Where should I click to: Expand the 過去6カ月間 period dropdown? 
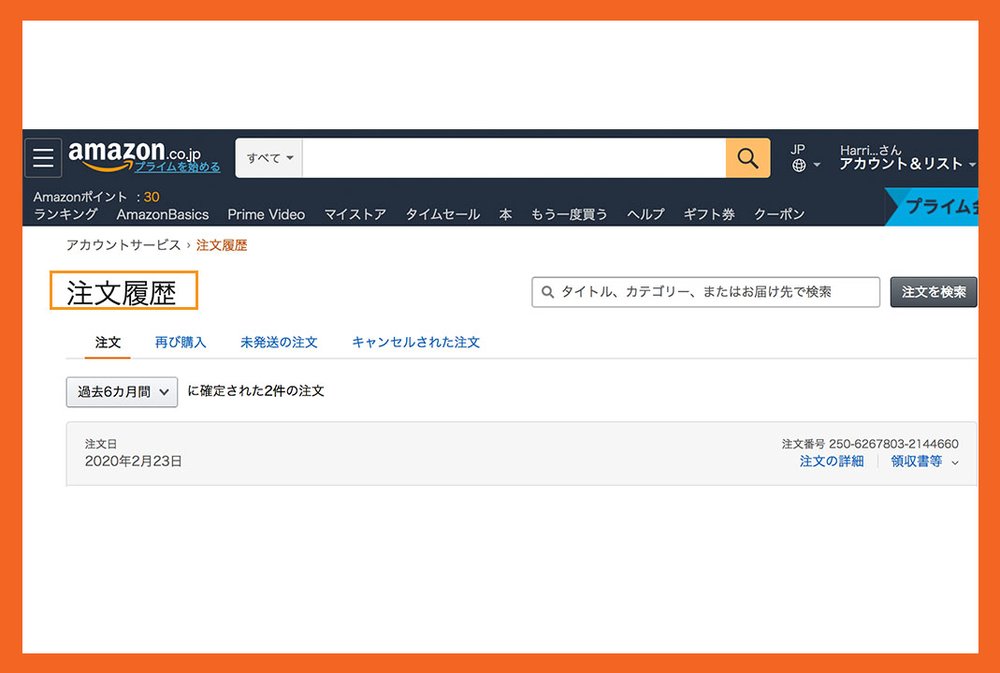(x=122, y=392)
